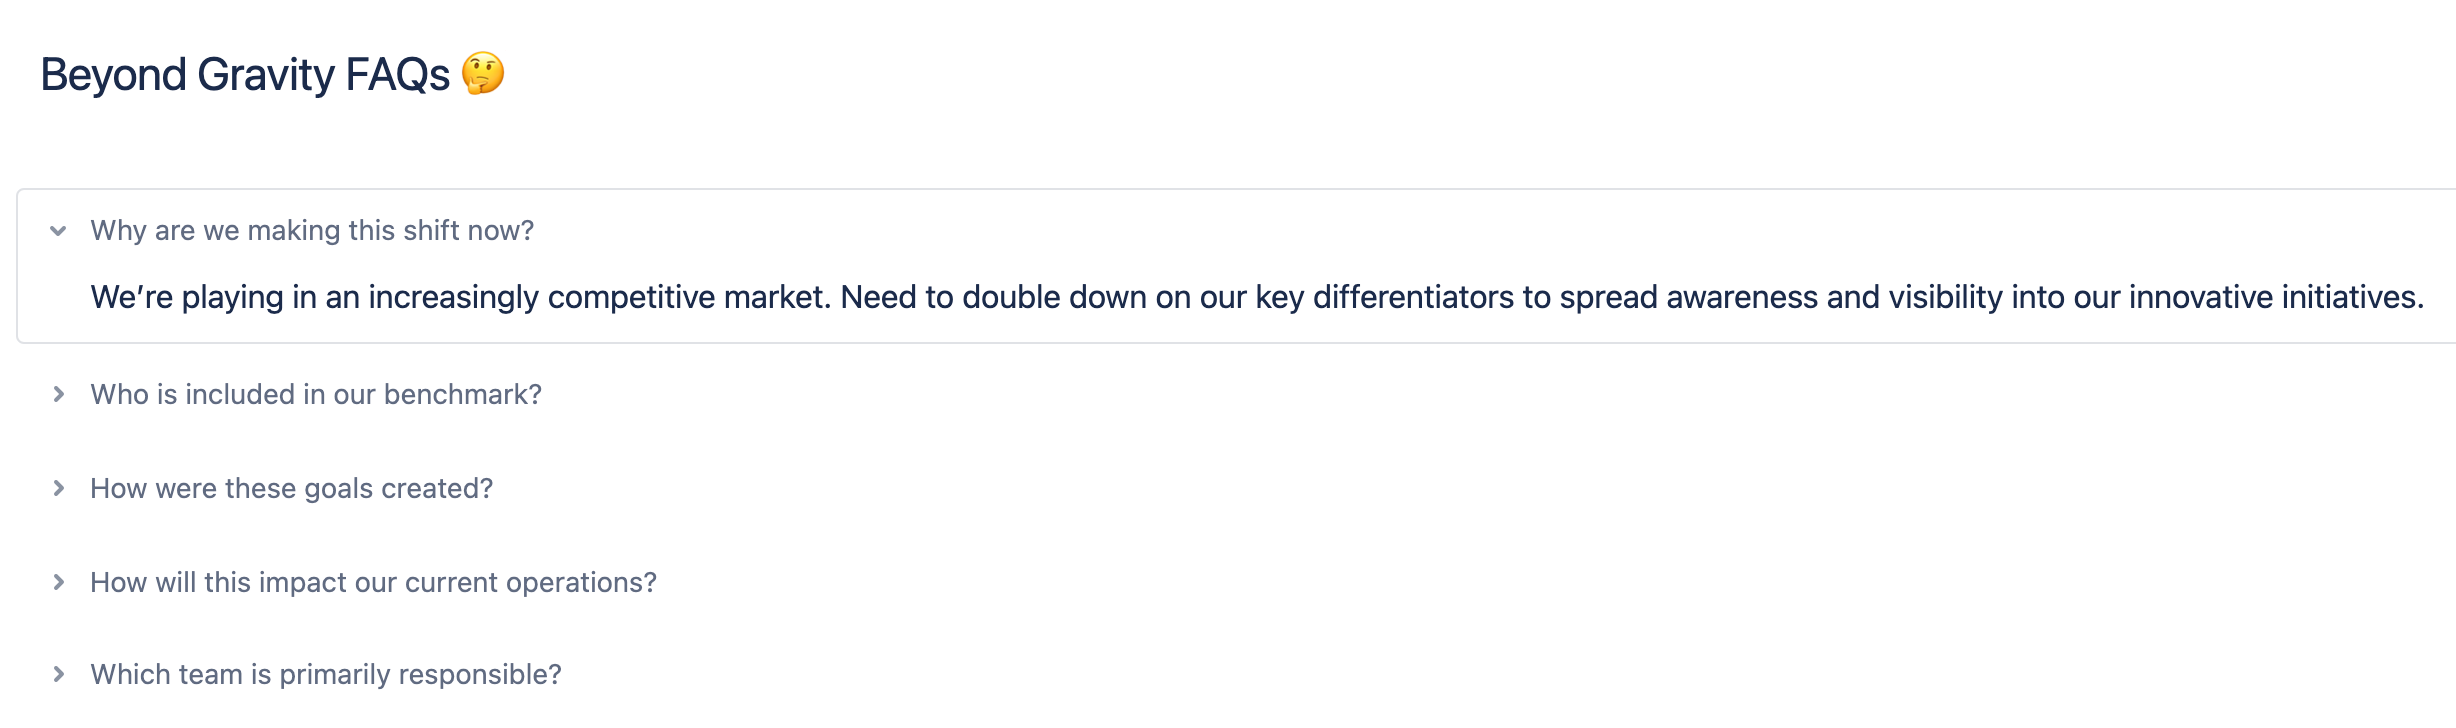Click the 'Who is included in our benchmark?' text
This screenshot has width=2456, height=728.
316,394
